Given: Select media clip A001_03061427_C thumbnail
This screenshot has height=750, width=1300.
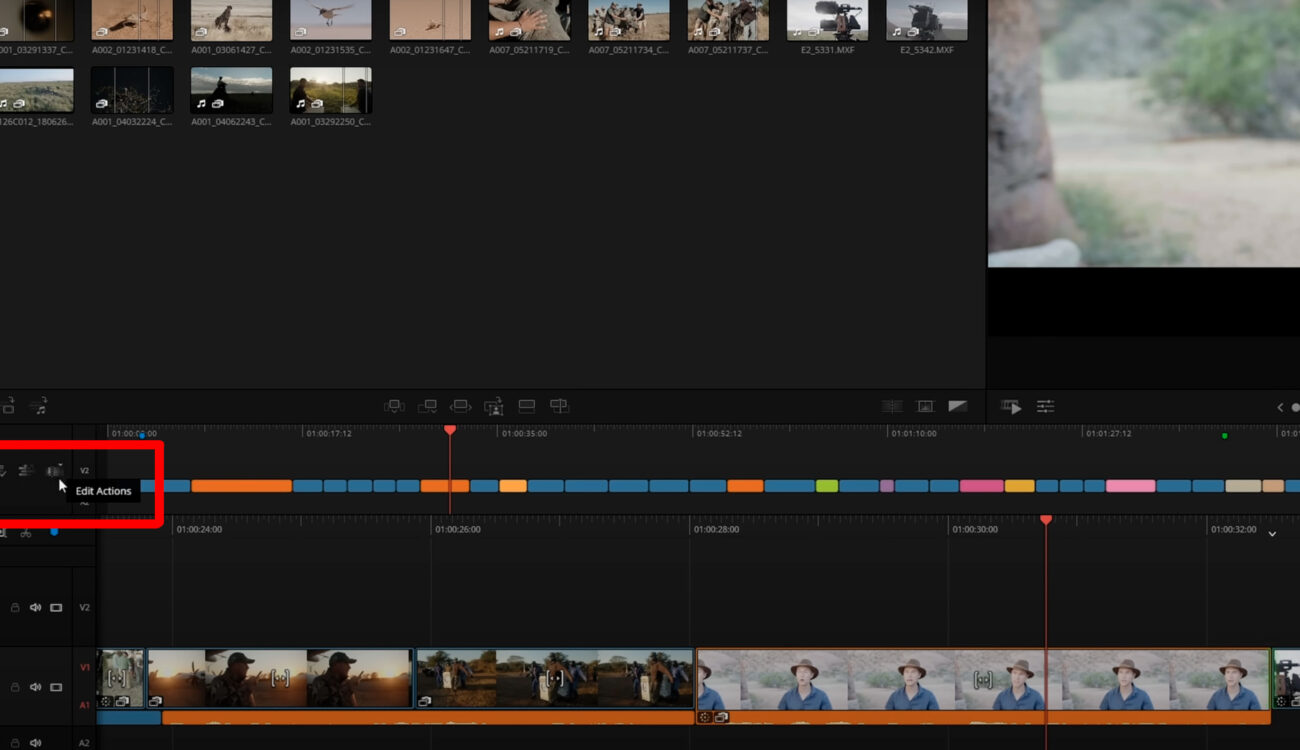Looking at the screenshot, I should [231, 20].
